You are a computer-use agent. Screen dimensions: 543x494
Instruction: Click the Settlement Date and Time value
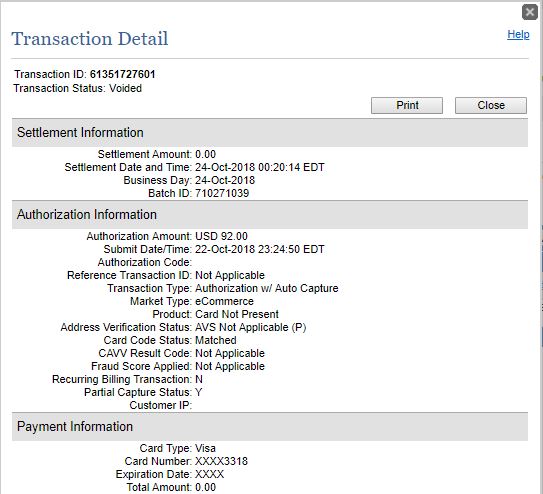[260, 167]
